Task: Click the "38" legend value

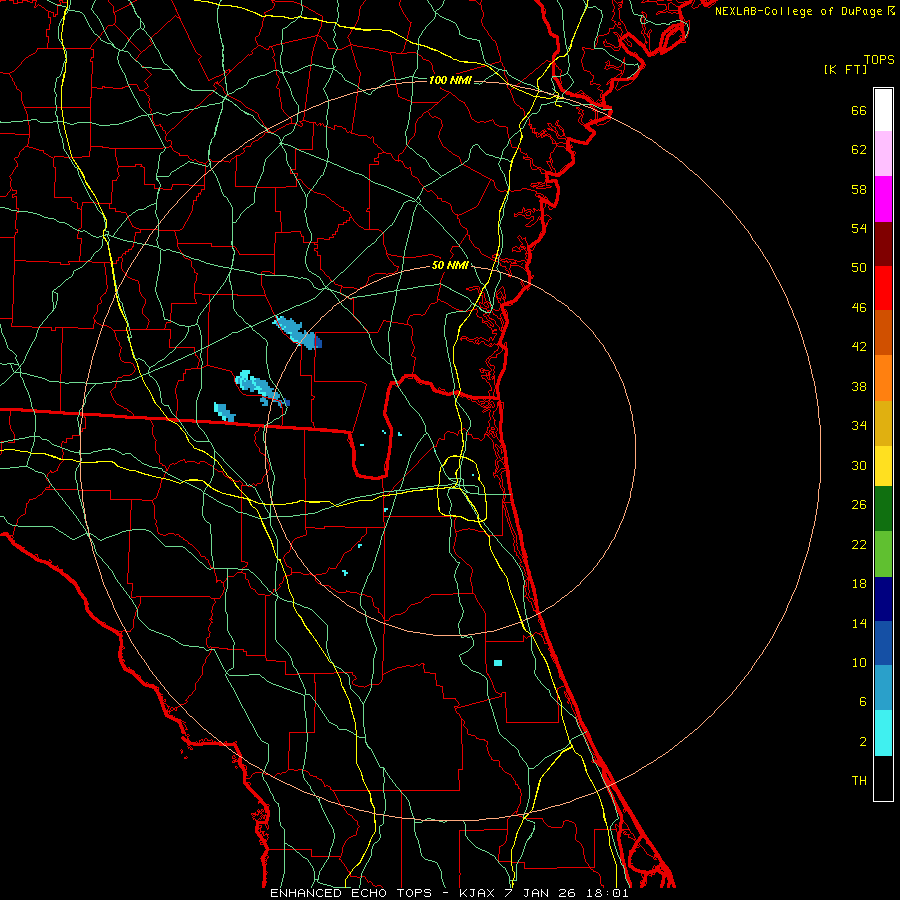Action: coord(859,386)
